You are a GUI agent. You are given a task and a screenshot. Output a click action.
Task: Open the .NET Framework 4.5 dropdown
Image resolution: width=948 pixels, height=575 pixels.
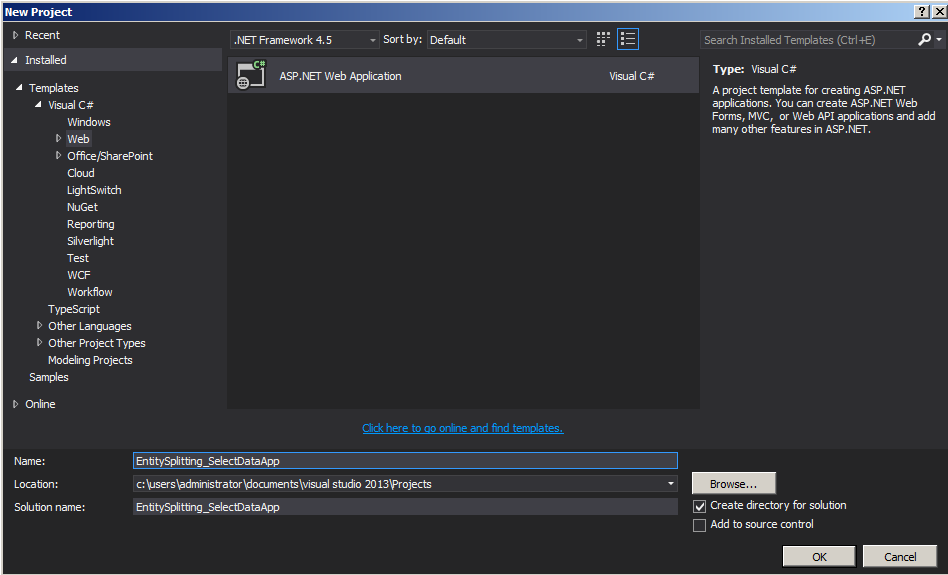click(305, 40)
